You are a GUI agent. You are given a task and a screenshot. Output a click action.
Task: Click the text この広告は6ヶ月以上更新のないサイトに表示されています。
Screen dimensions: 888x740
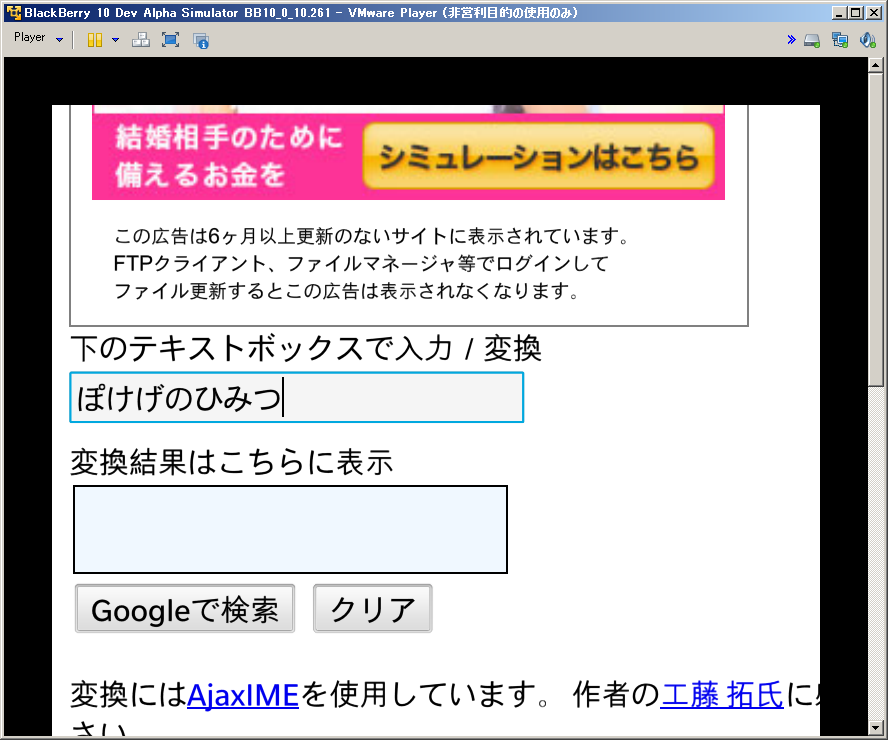[372, 236]
